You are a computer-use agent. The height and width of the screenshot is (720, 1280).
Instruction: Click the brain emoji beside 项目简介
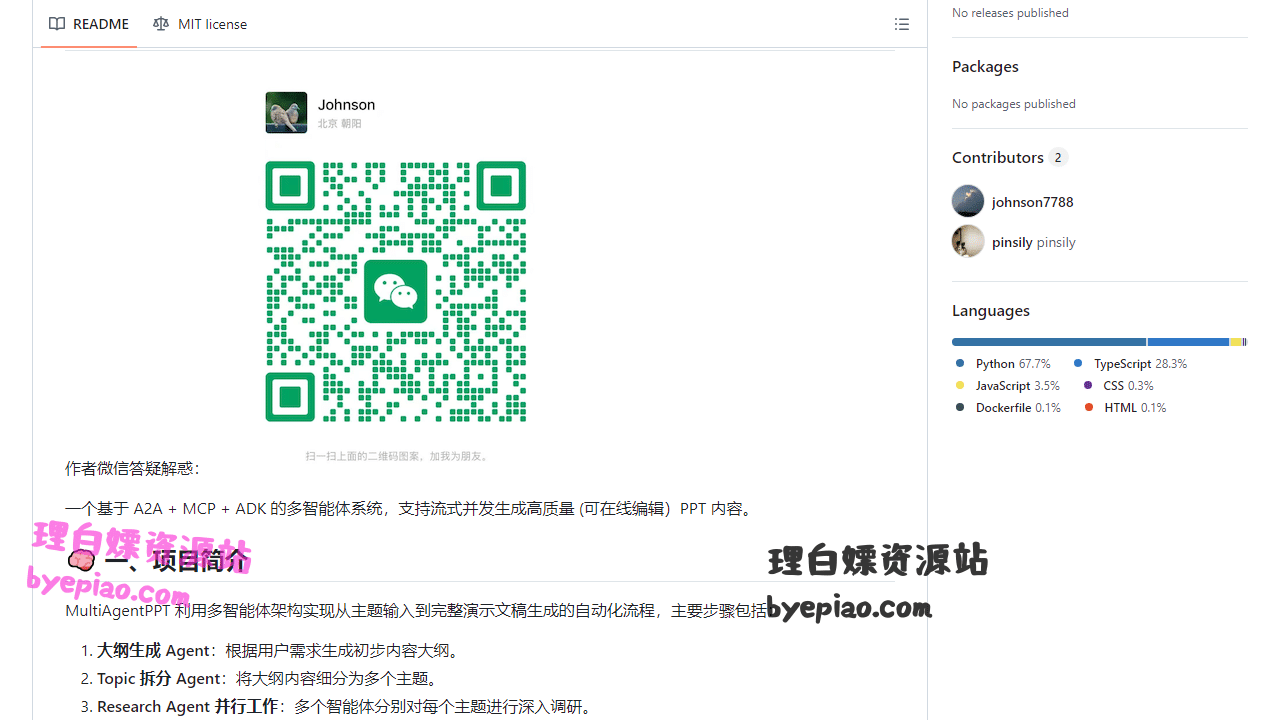tap(80, 560)
